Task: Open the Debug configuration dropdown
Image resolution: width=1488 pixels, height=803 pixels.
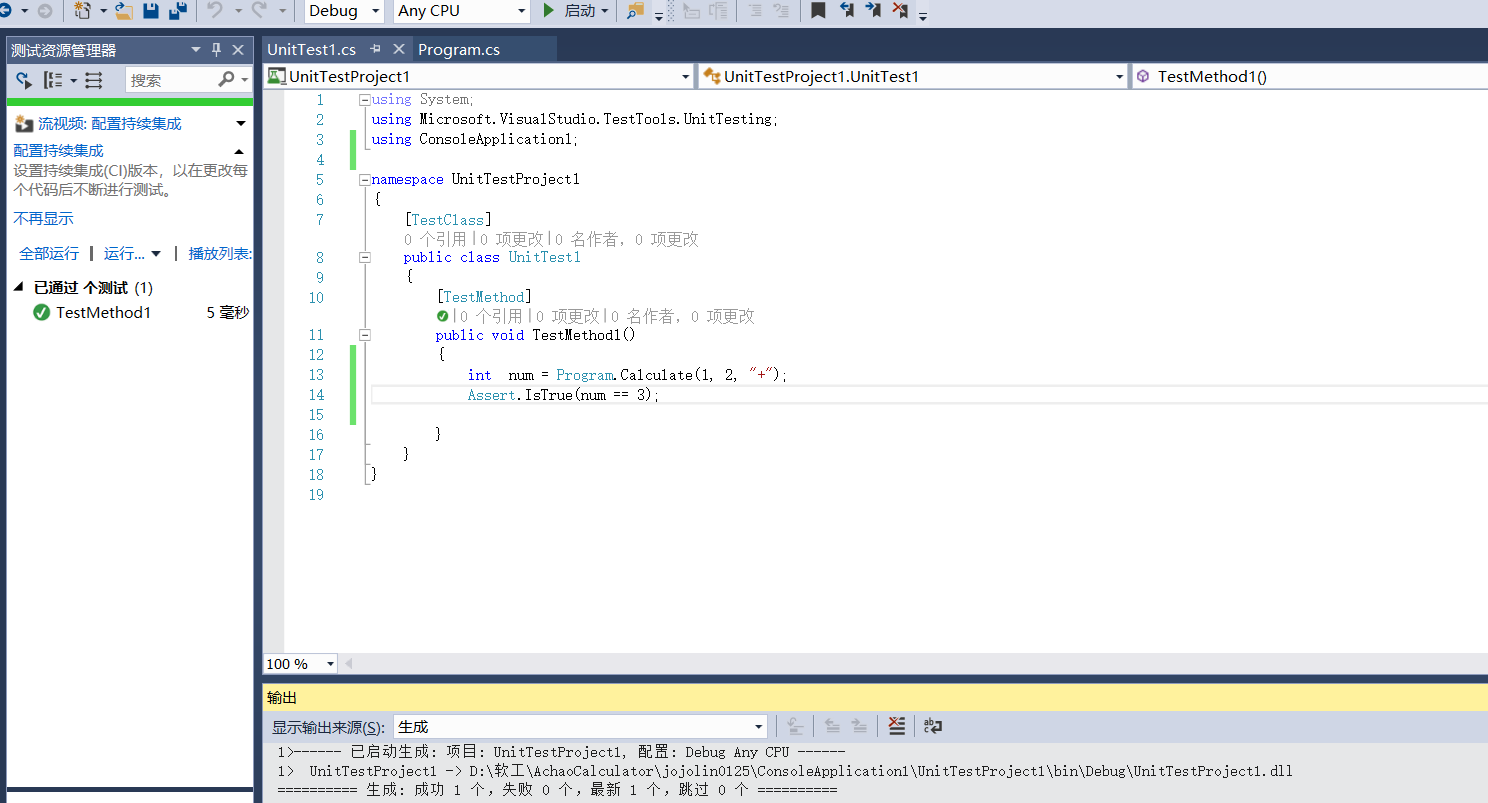Action: [x=376, y=11]
